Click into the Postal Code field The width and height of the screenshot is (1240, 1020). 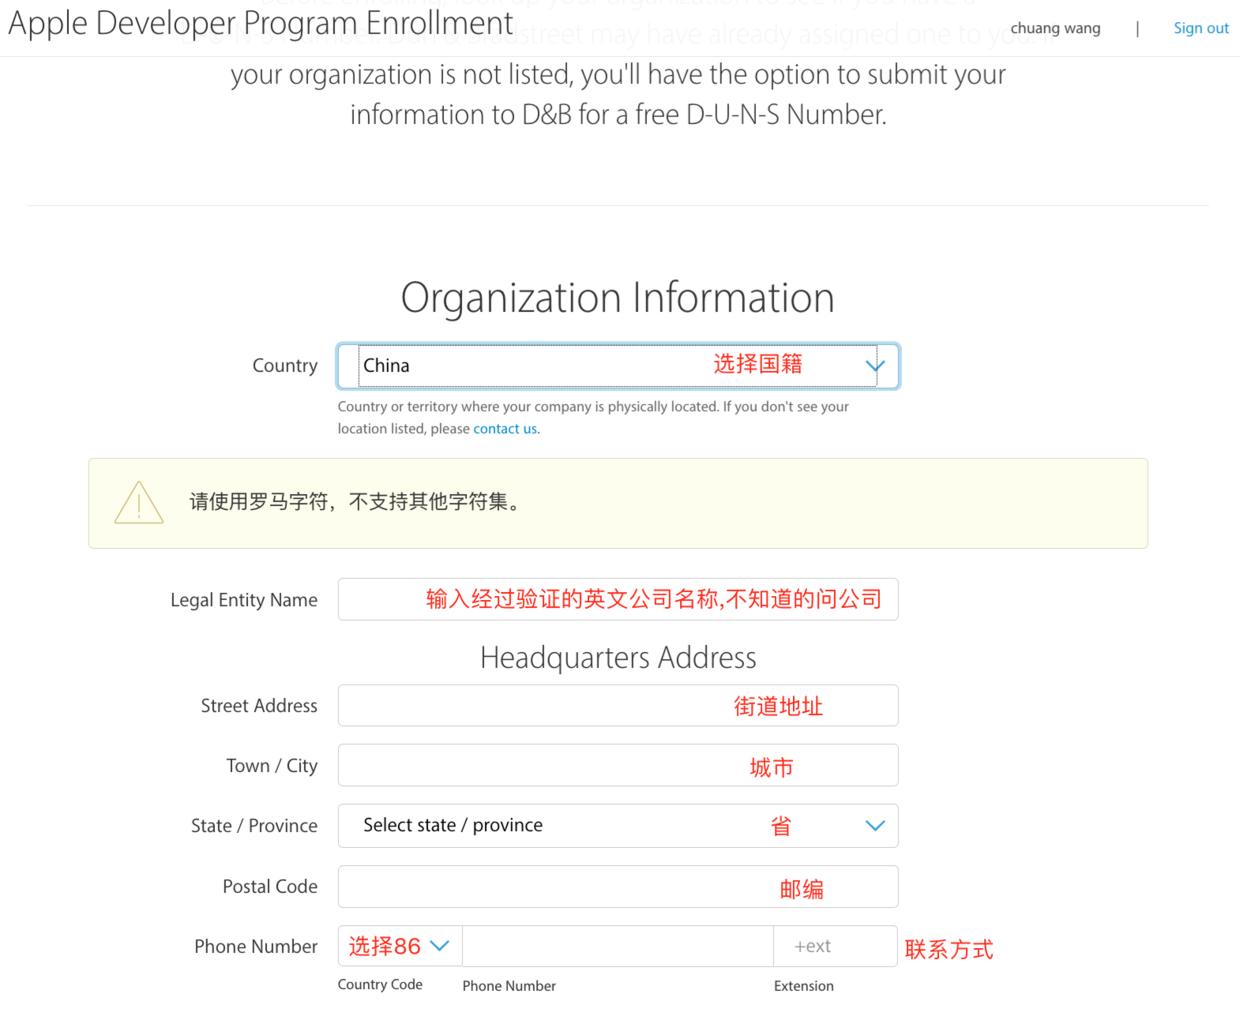coord(618,887)
